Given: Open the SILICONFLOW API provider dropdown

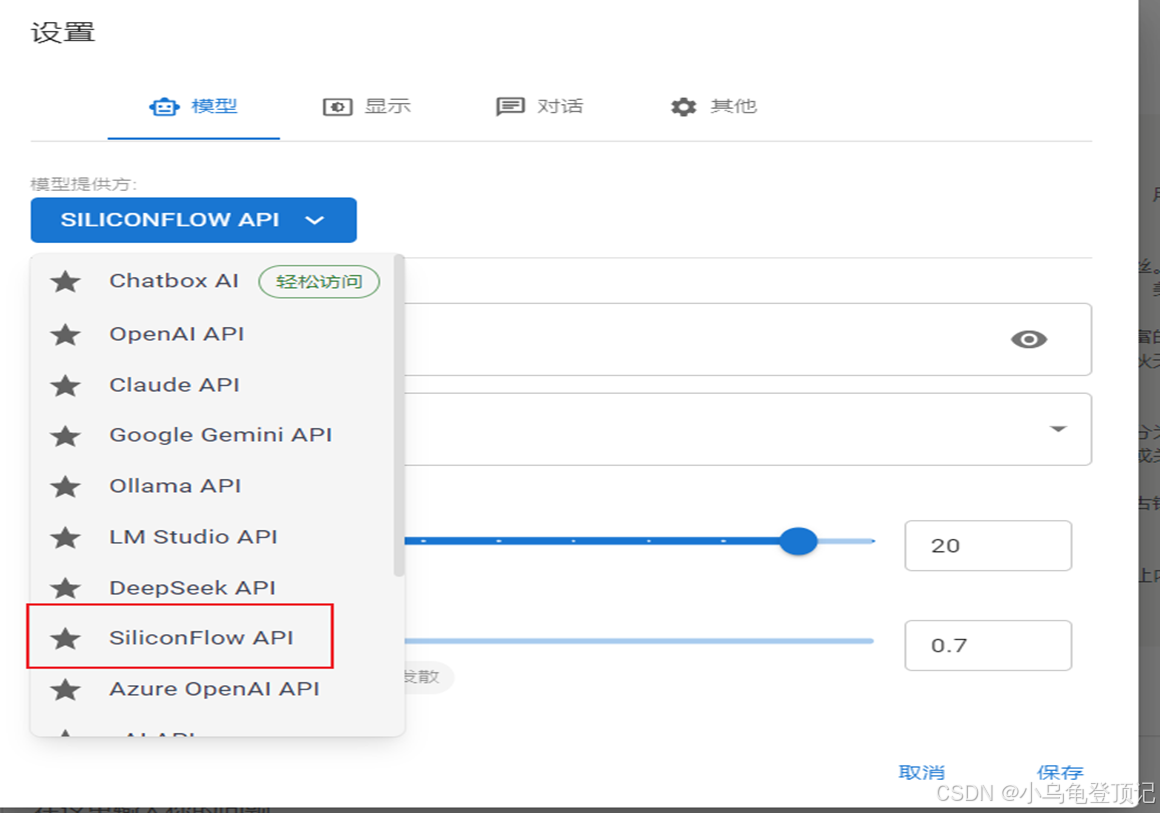Looking at the screenshot, I should pyautogui.click(x=194, y=220).
